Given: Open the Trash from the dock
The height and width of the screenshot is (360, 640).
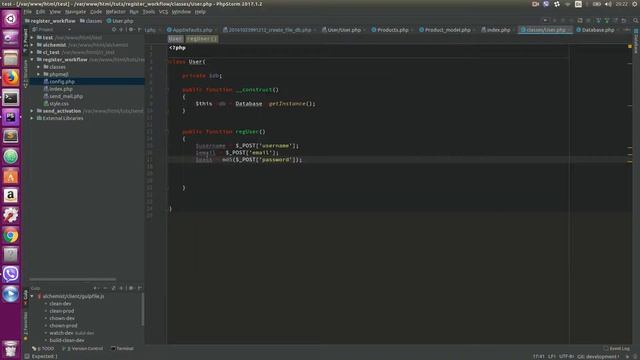Looking at the screenshot, I should pyautogui.click(x=11, y=349).
